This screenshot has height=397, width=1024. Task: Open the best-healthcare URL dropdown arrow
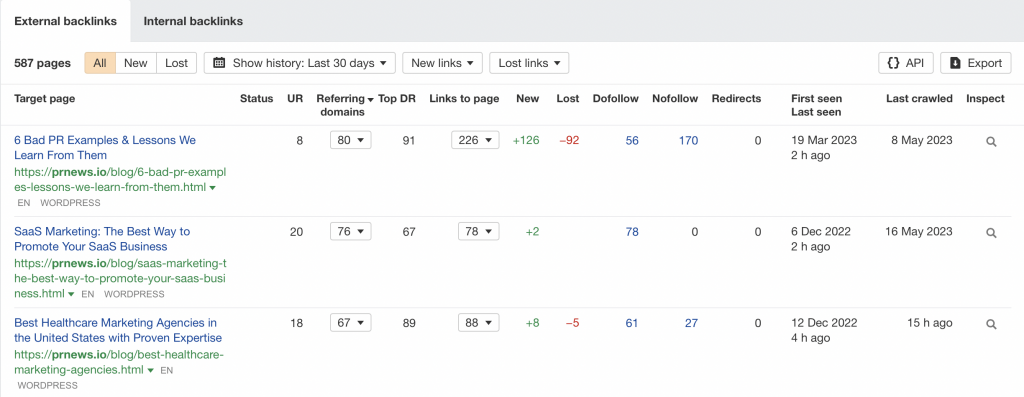click(150, 371)
